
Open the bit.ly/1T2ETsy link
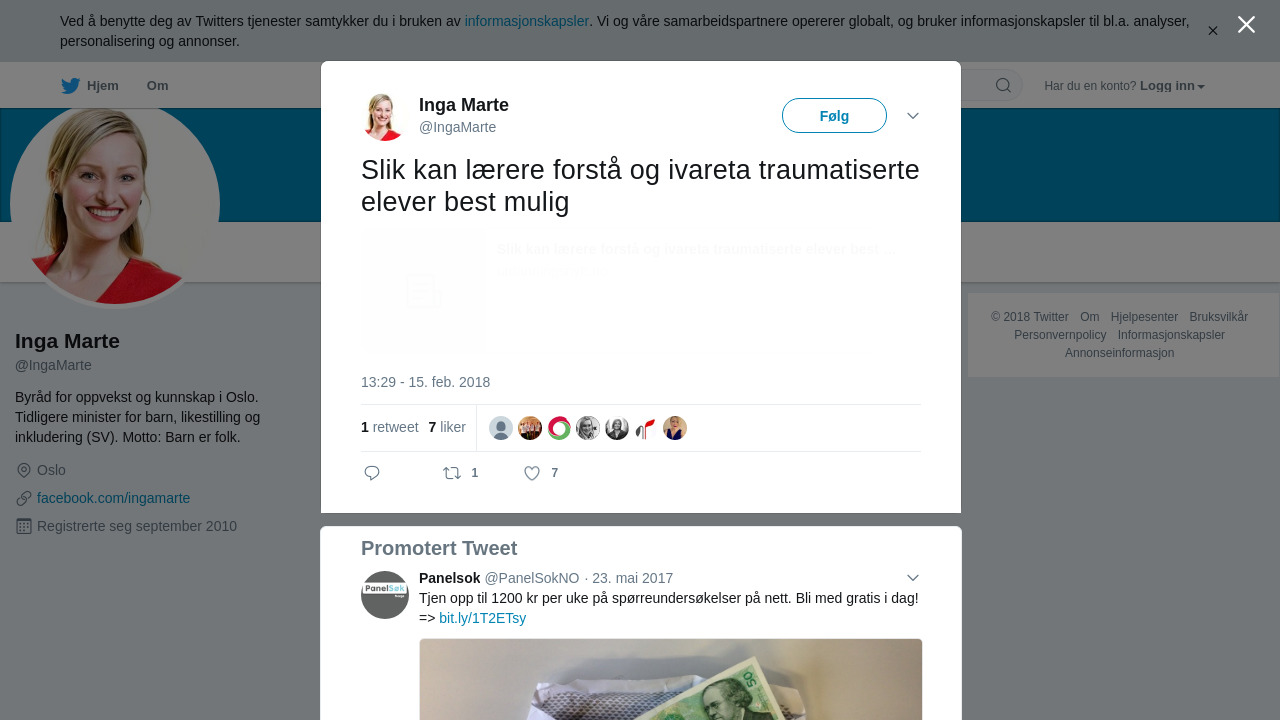482,618
